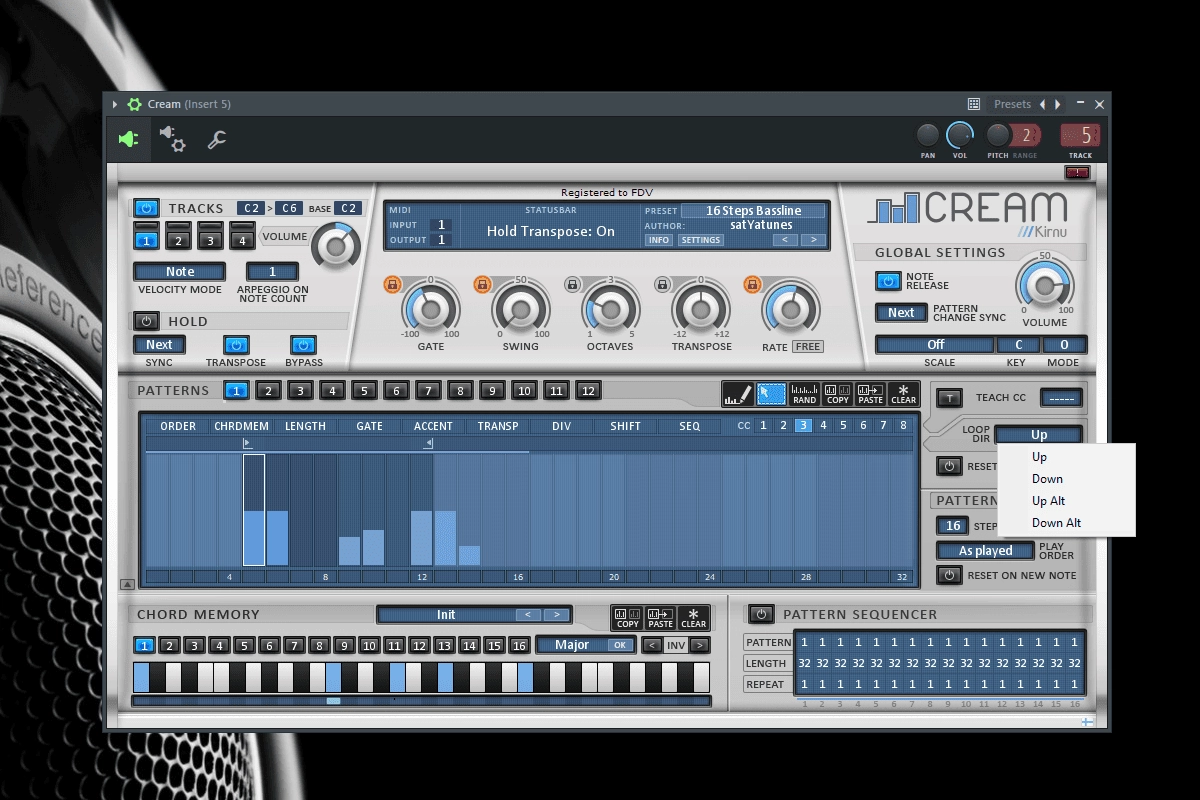Adjust the Gate knob
This screenshot has width=1200, height=800.
tap(430, 309)
